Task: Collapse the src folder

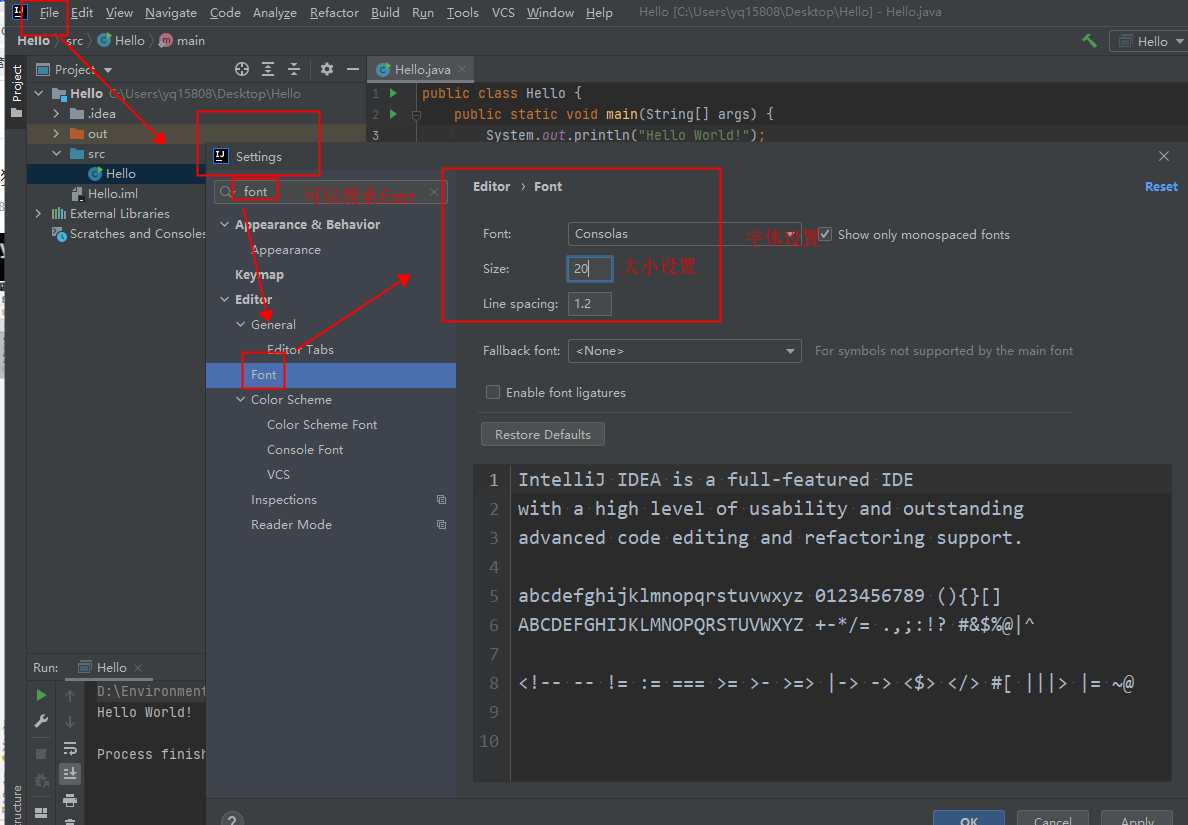Action: click(56, 153)
